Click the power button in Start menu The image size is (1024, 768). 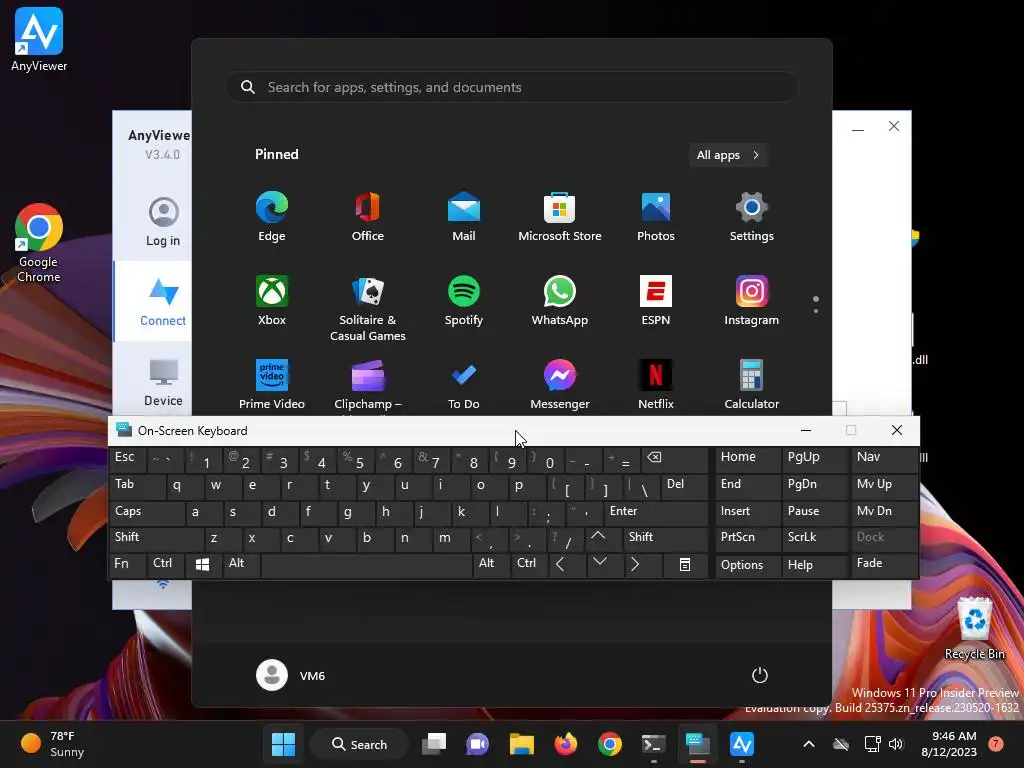pos(760,675)
